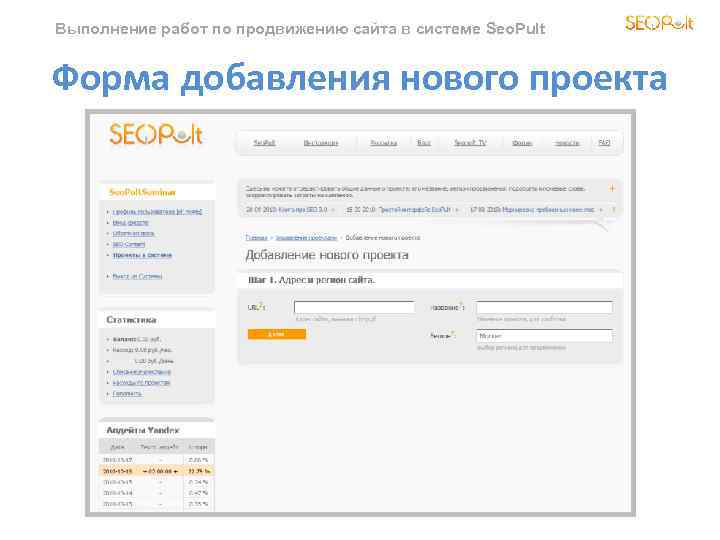
Task: Select the highlighted 33.75 % row in Yandex updates
Action: pos(157,471)
